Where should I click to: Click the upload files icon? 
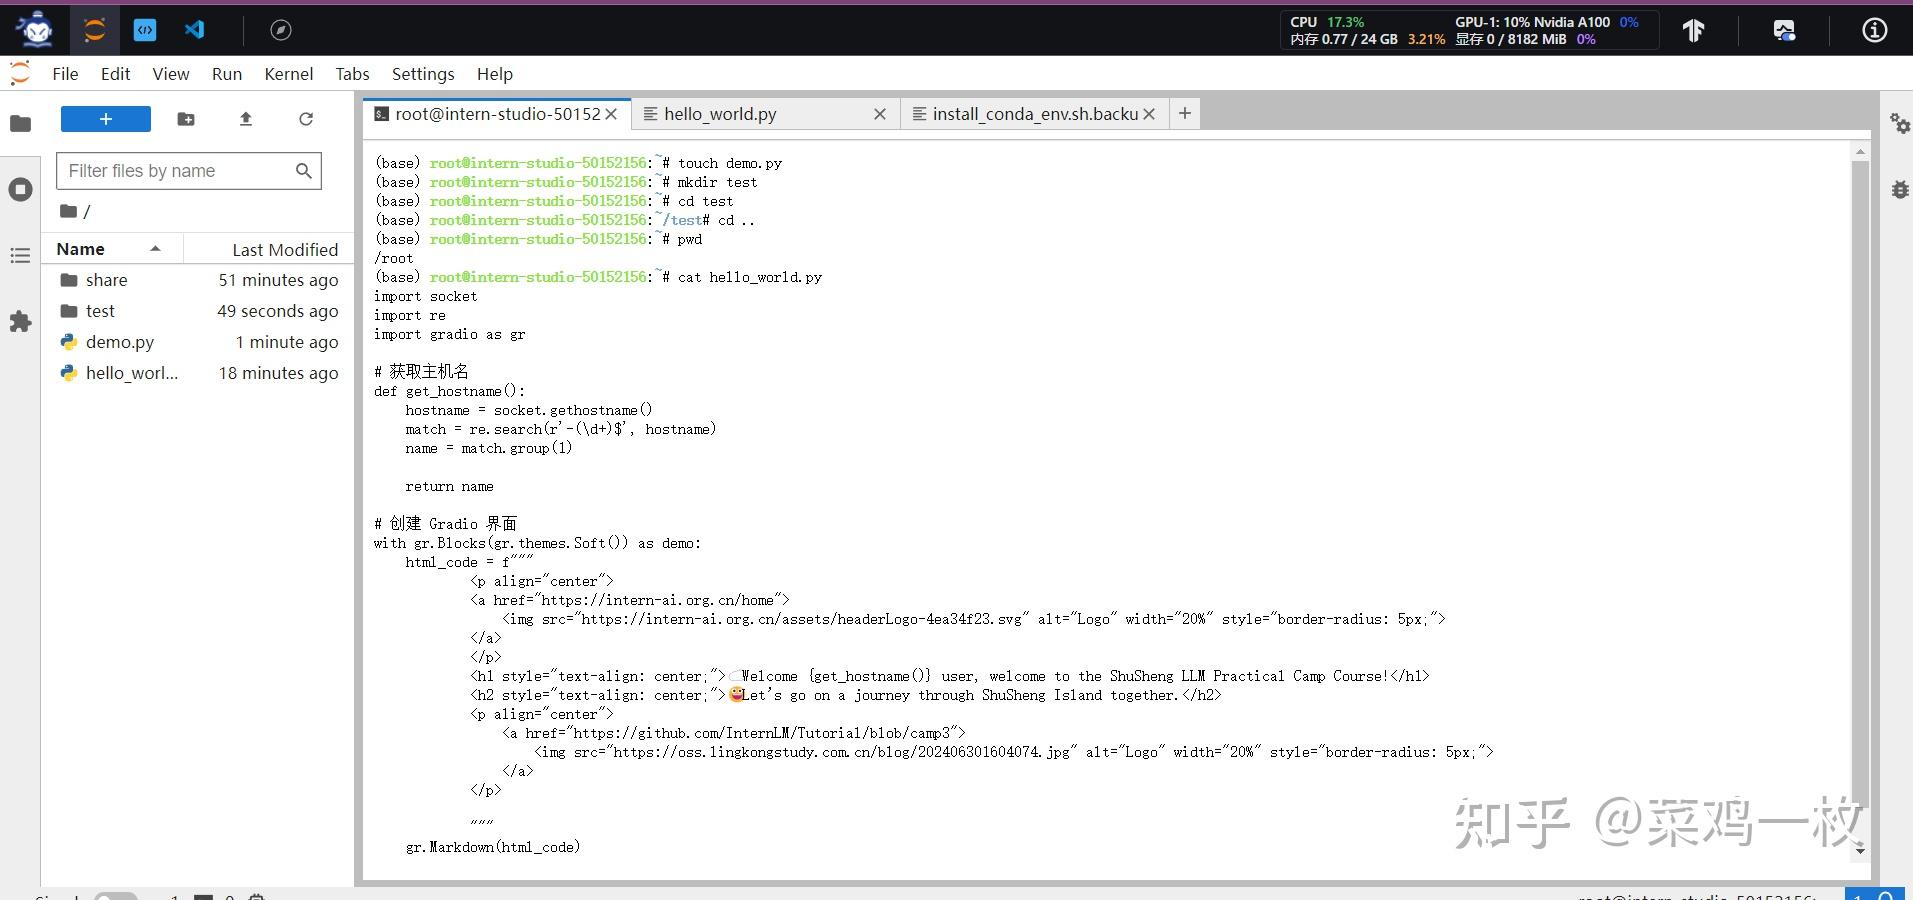(246, 119)
